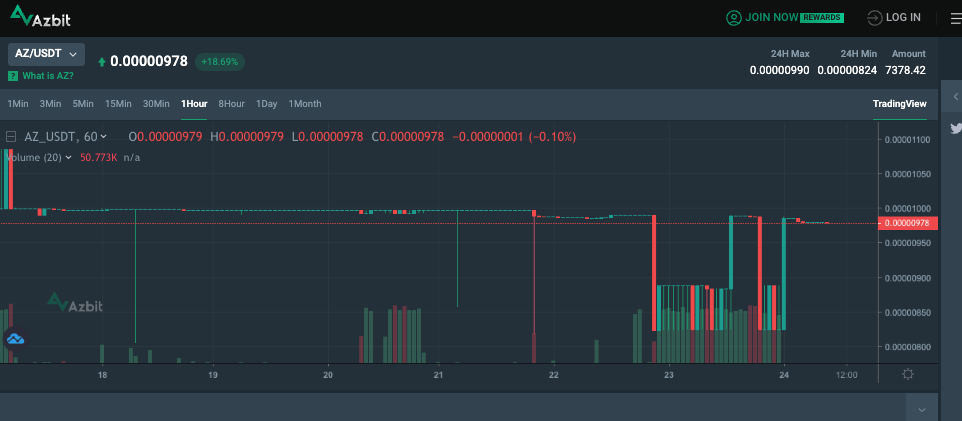Image resolution: width=962 pixels, height=421 pixels.
Task: Select the 1Month interval tab
Action: 304,104
